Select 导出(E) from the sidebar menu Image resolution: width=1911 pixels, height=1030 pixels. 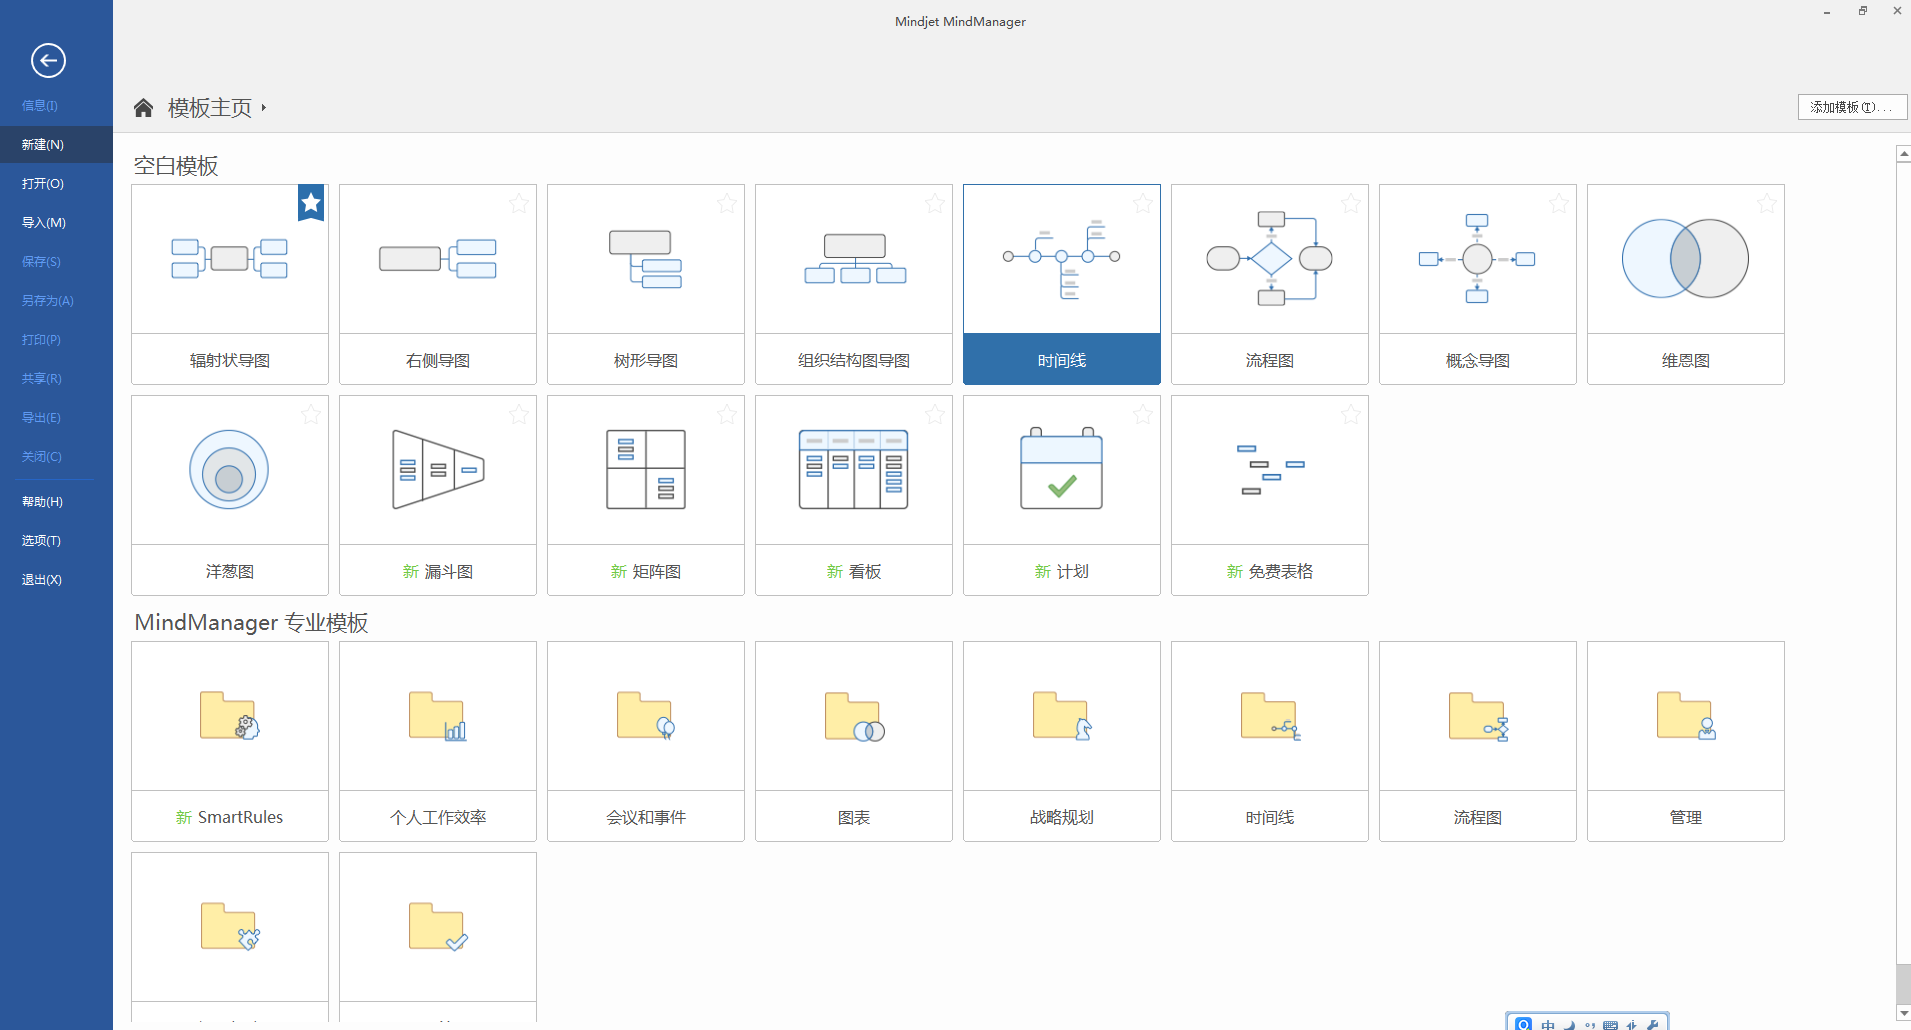(41, 417)
